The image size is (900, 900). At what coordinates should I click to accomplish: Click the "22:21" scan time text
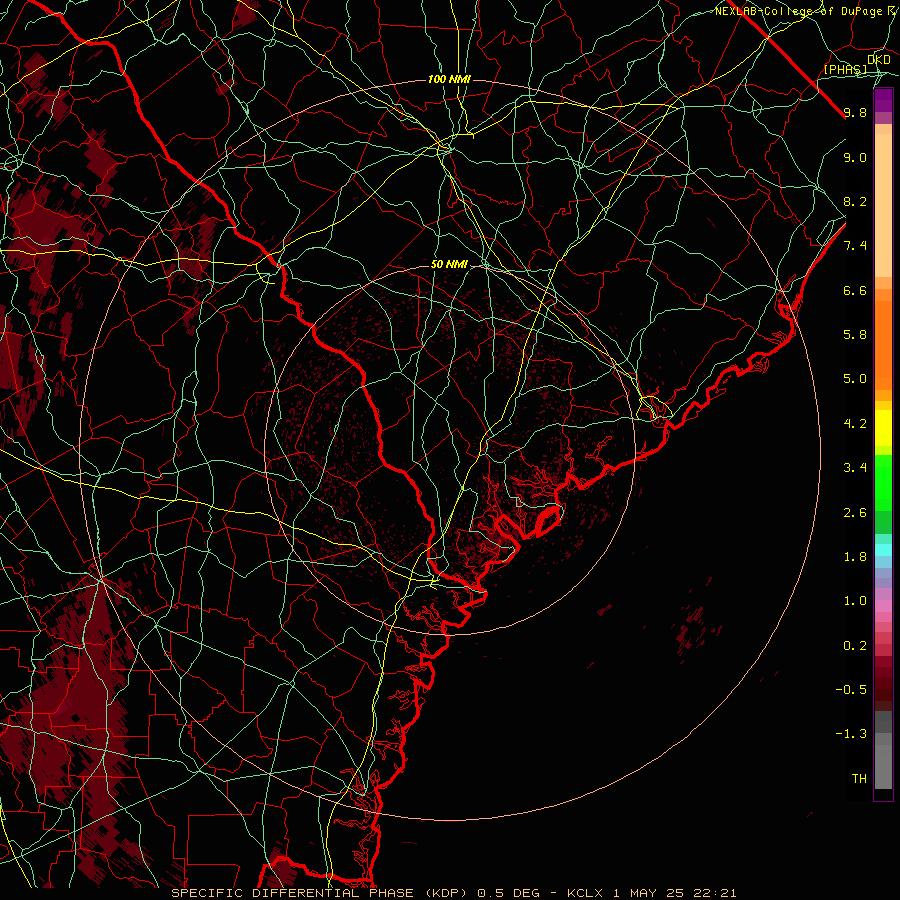(x=715, y=893)
